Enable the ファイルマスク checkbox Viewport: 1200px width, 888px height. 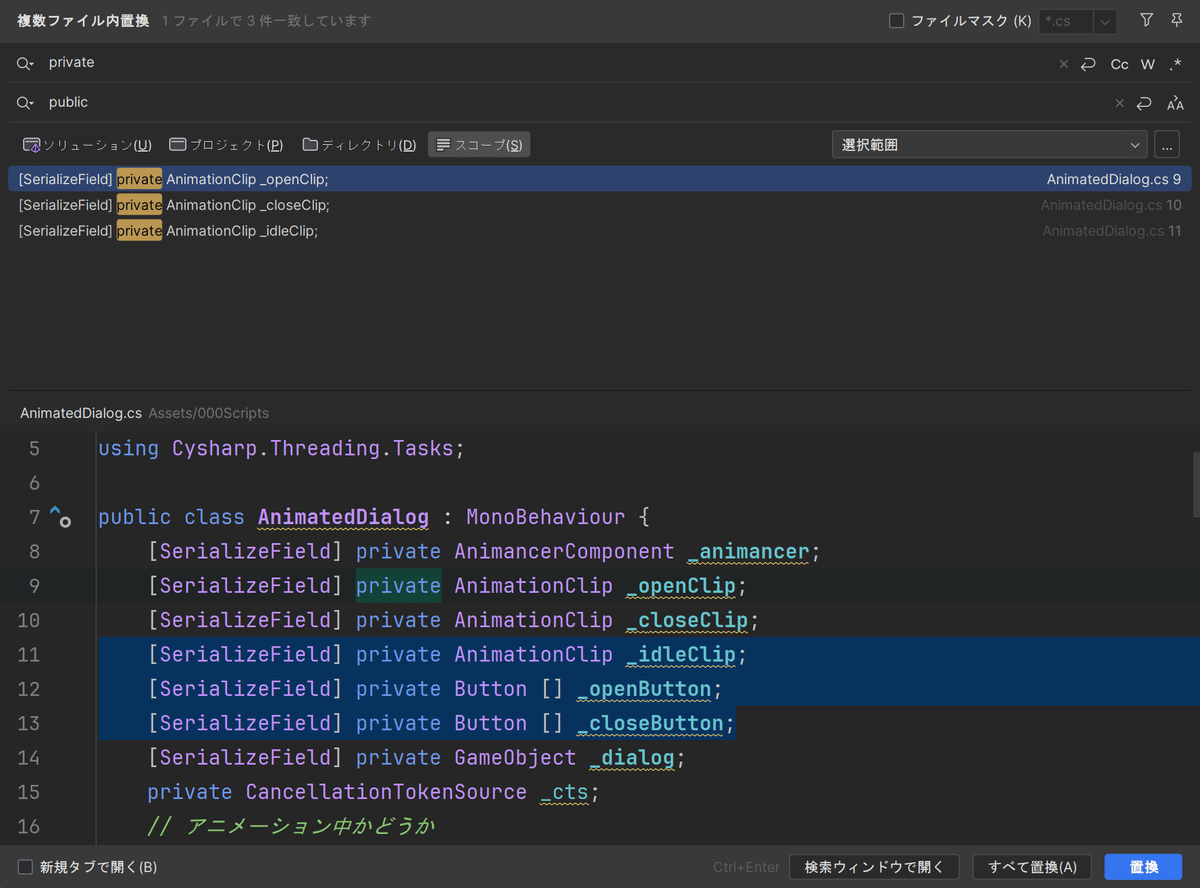point(896,20)
